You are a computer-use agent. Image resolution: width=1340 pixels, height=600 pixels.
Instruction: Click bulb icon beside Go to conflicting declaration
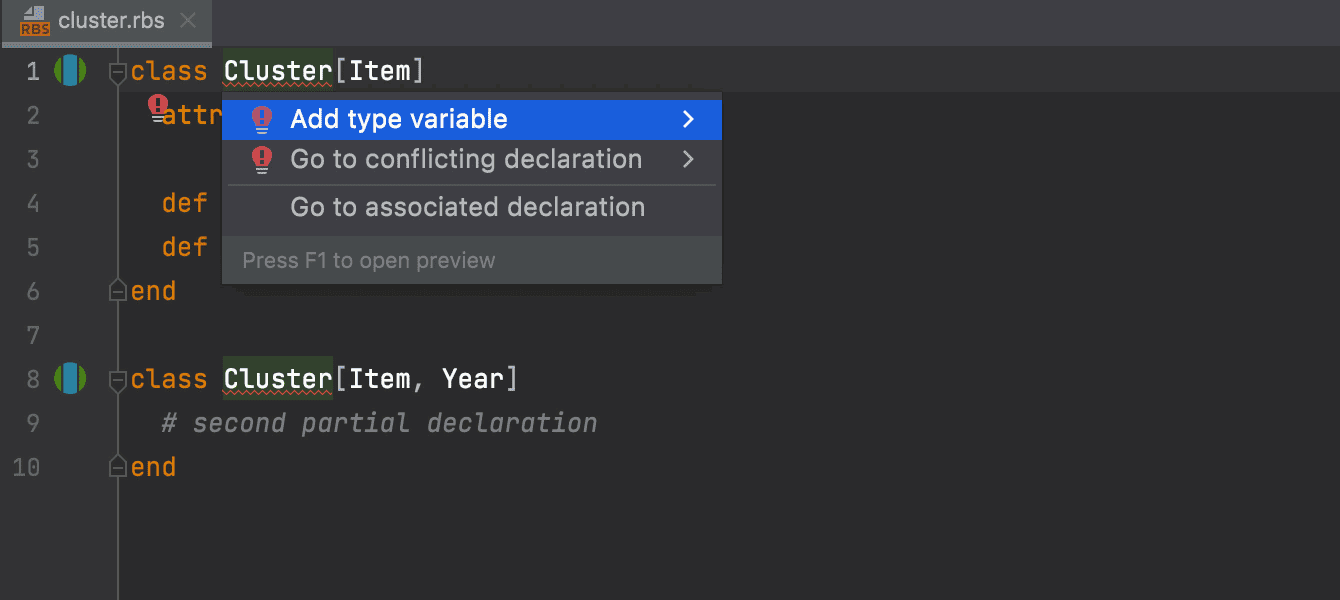pyautogui.click(x=262, y=160)
